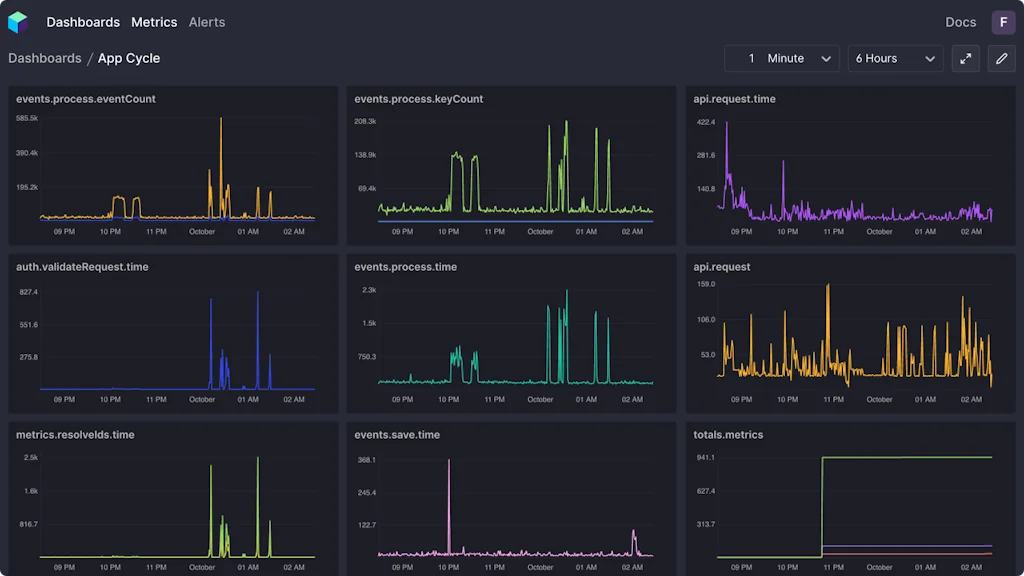Navigate back via the Dashboards breadcrumb
The height and width of the screenshot is (576, 1024).
45,58
